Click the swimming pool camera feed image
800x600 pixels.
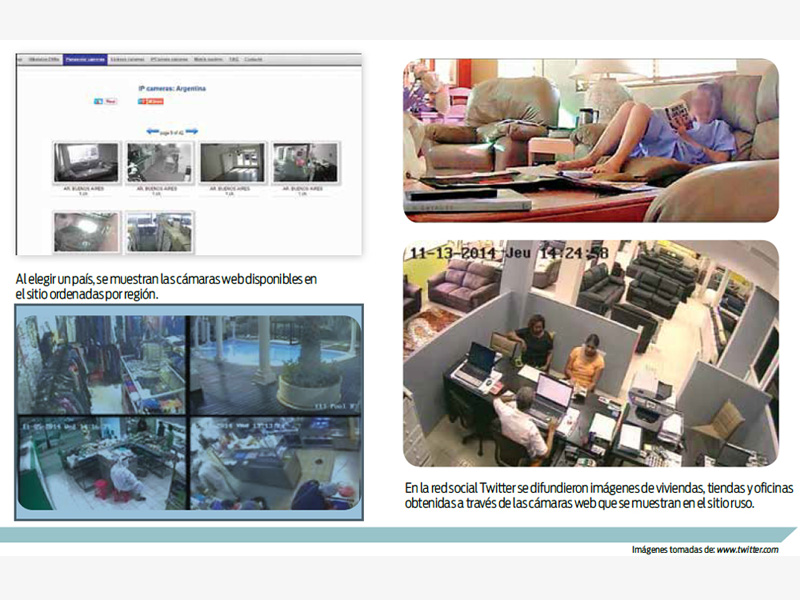pos(276,364)
